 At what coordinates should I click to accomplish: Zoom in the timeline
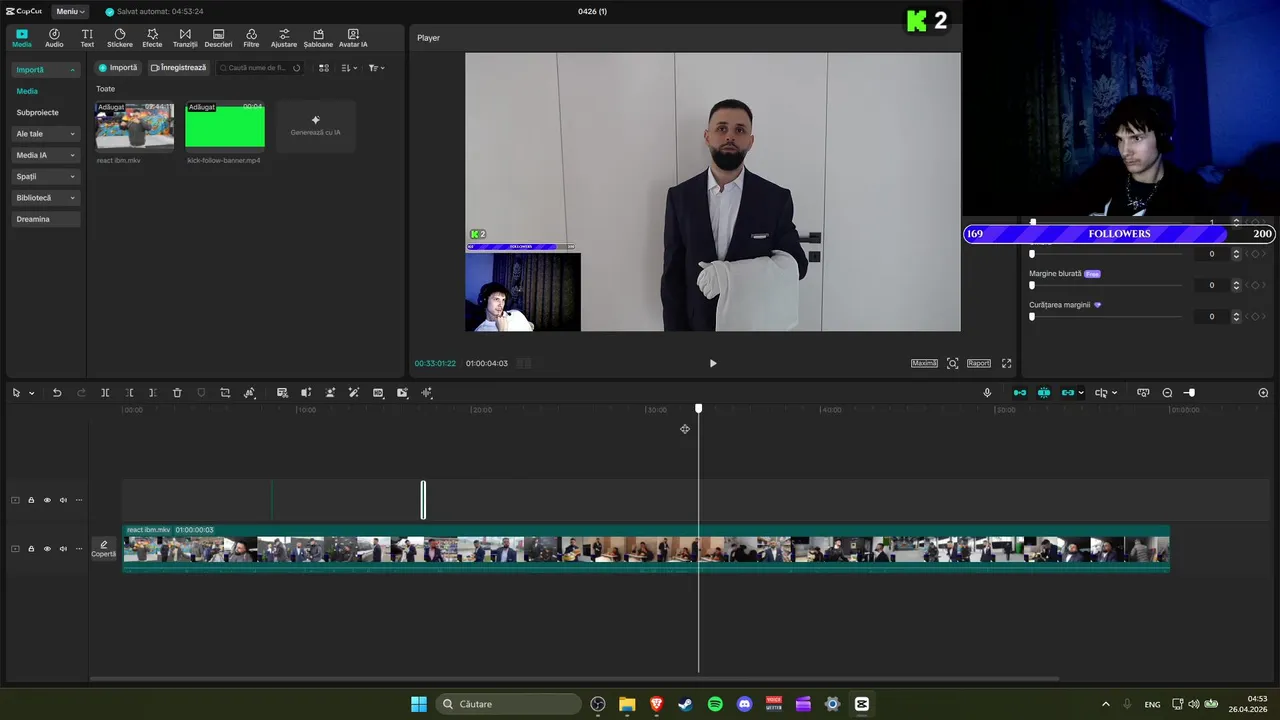(x=1263, y=393)
